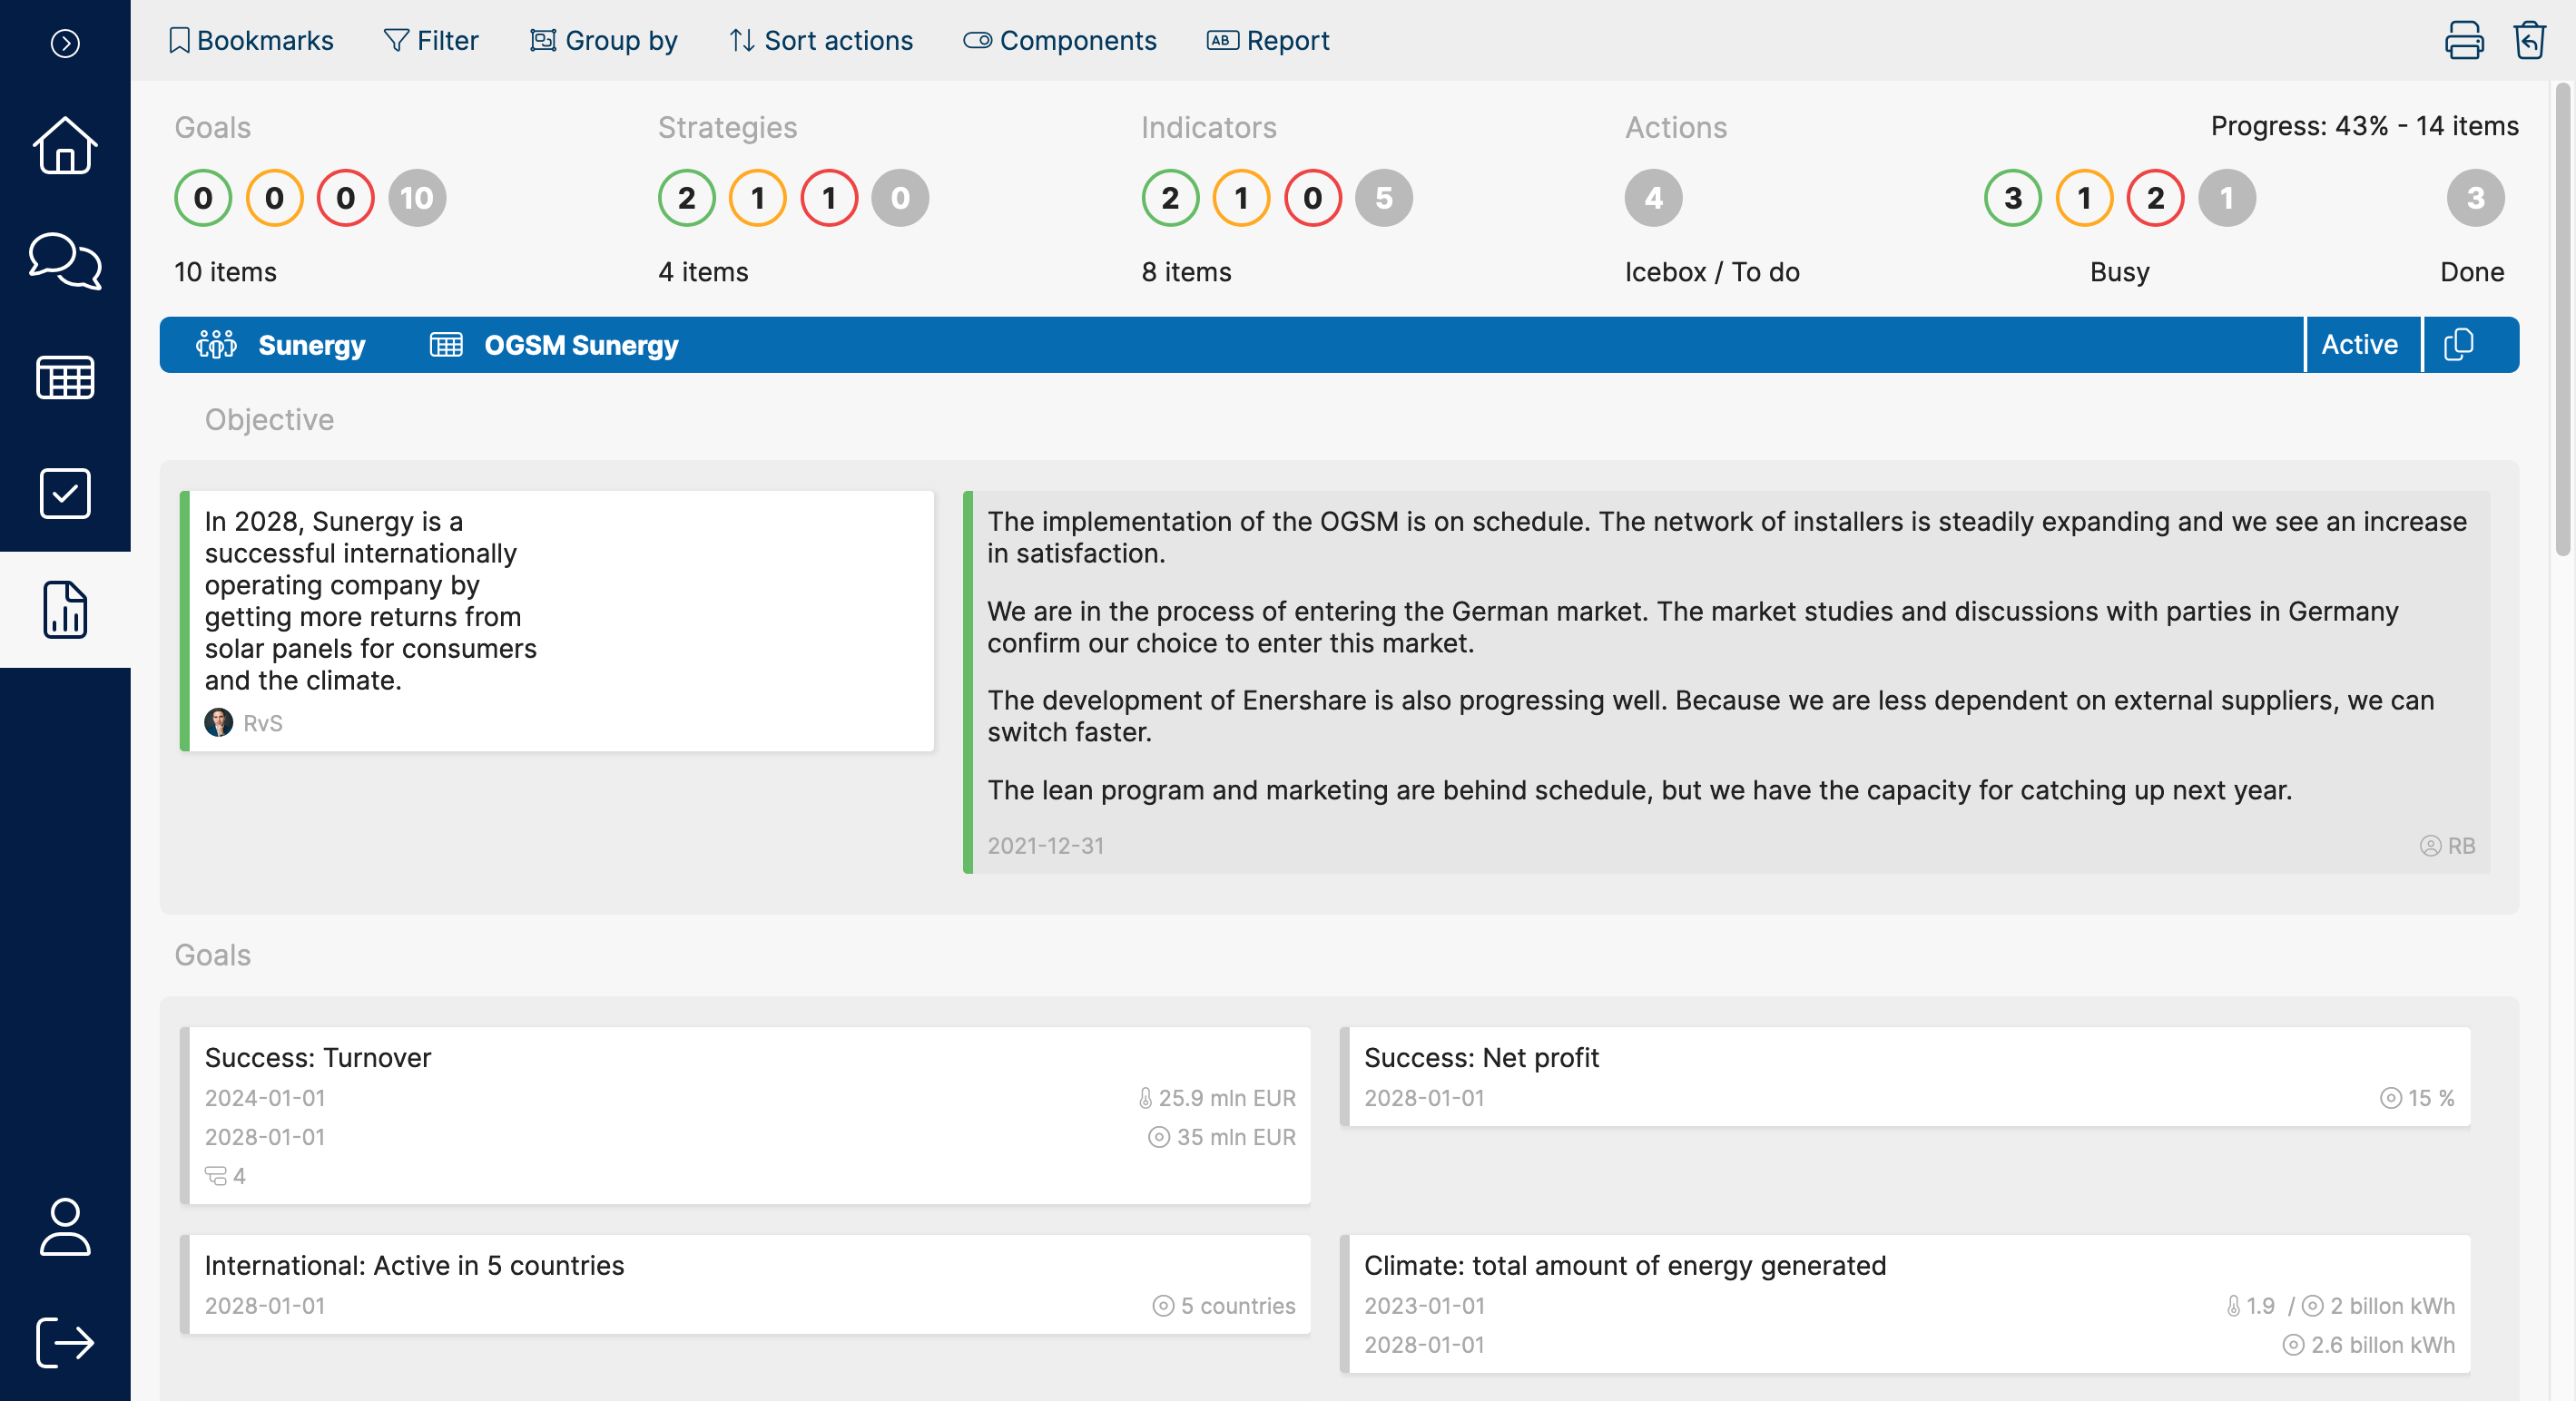Screen dimensions: 2576x1401
Task: Click the logout icon in sidebar
Action: pos(65,1341)
